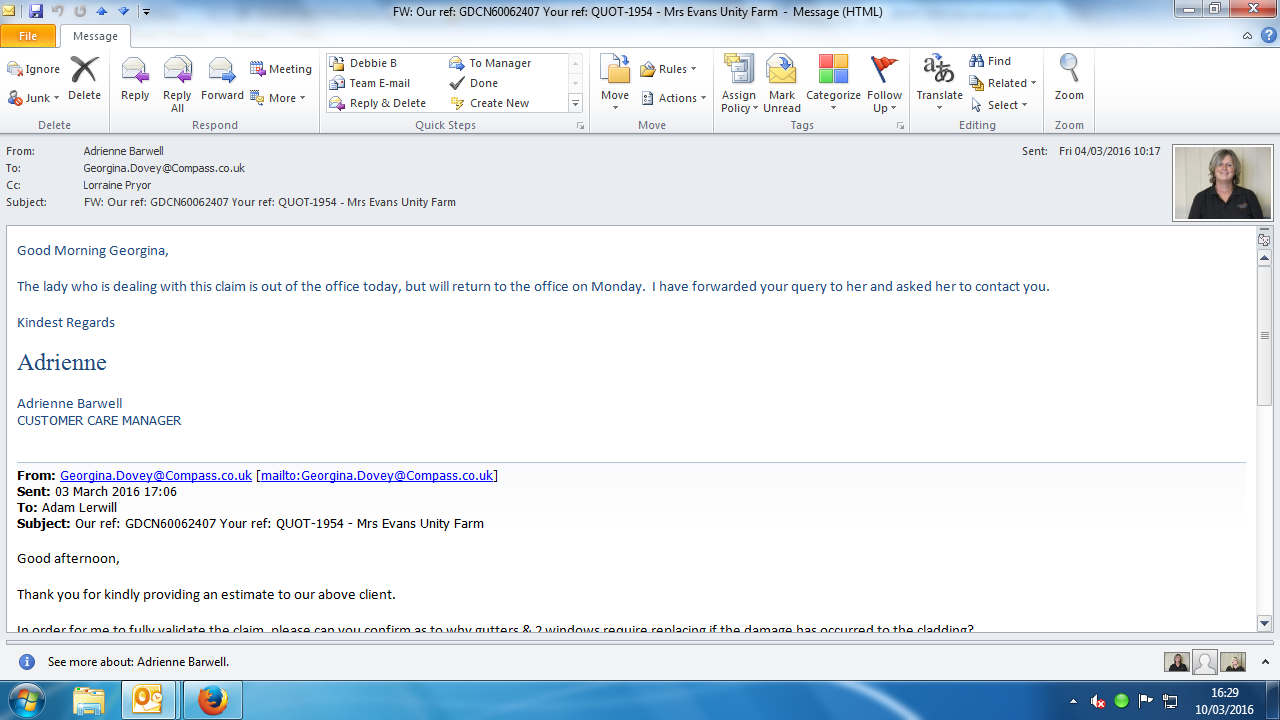
Task: Select the Message ribbon tab
Action: (96, 36)
